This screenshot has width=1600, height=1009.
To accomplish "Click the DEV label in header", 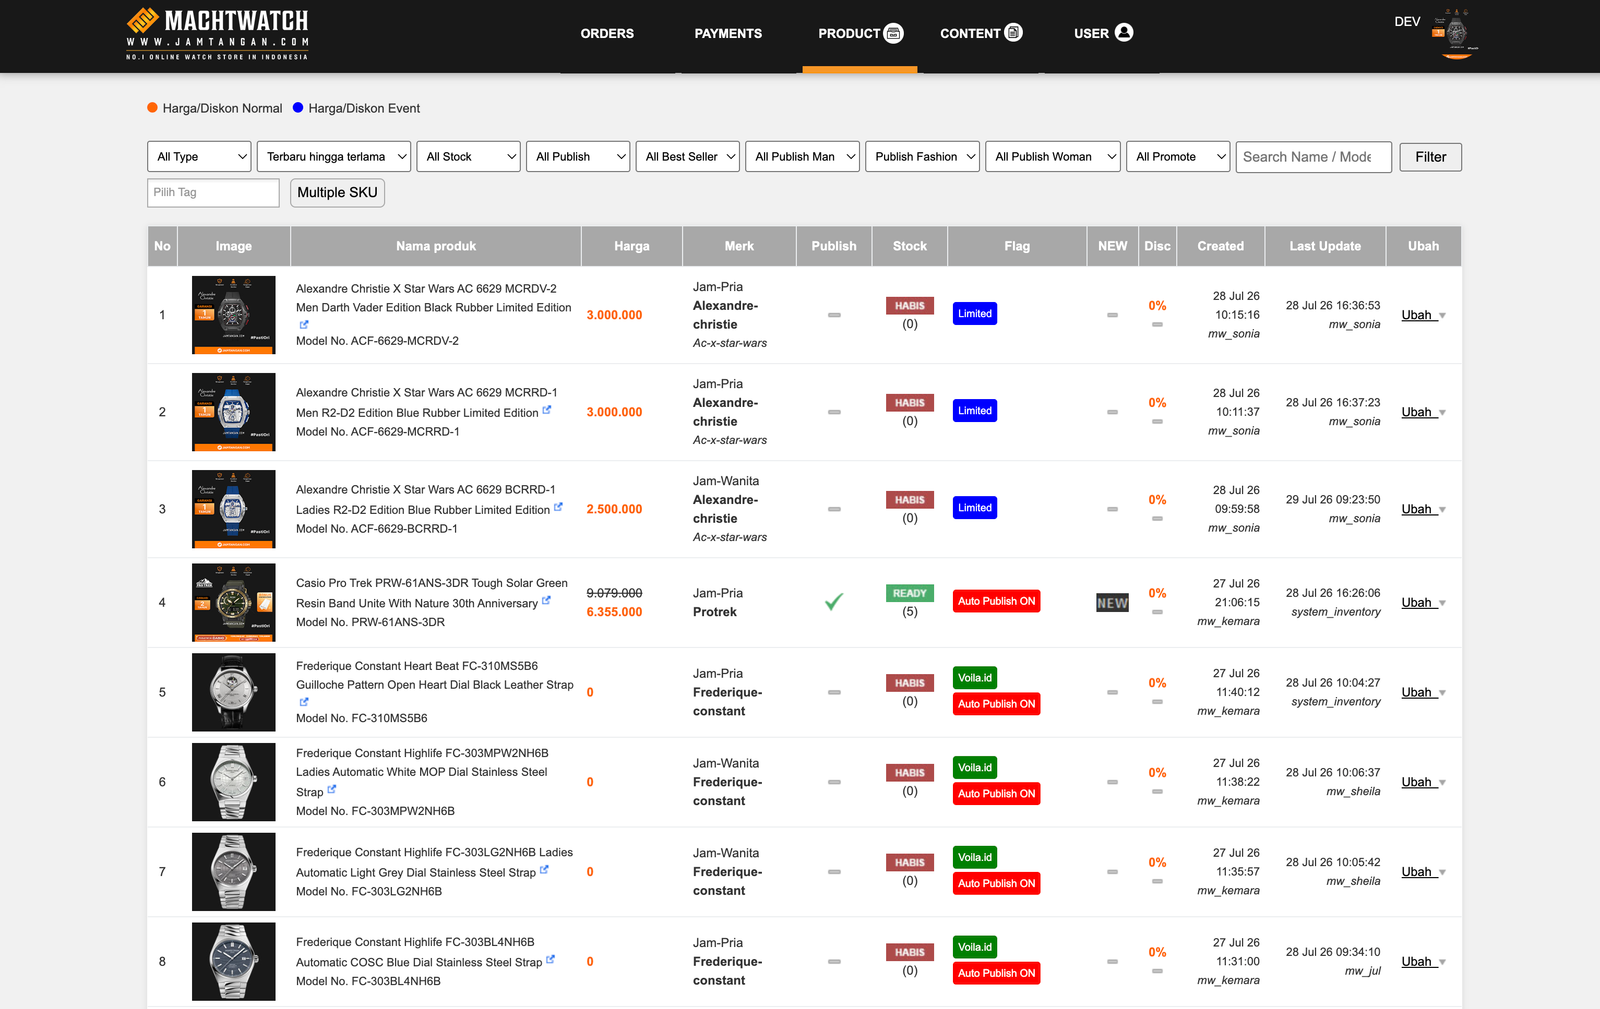I will click(1407, 21).
